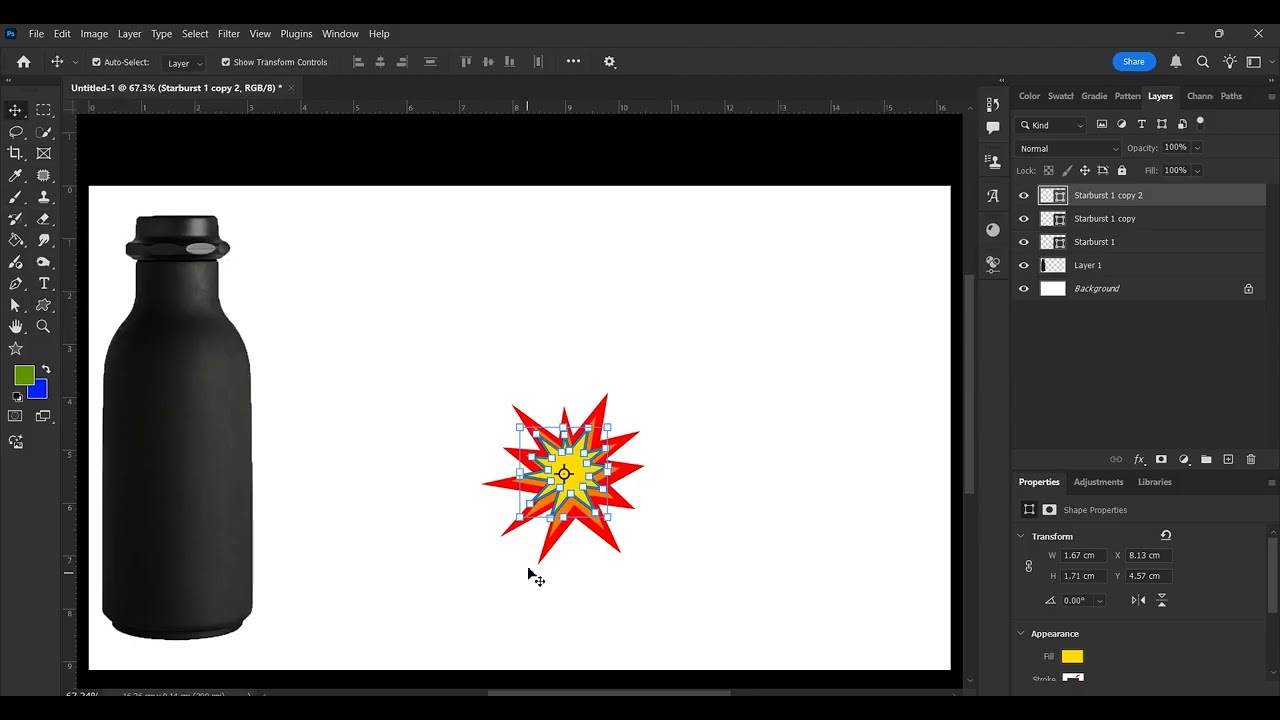Hide the Starburst 1 layer
Screen dimensions: 1280x720
coord(1024,242)
